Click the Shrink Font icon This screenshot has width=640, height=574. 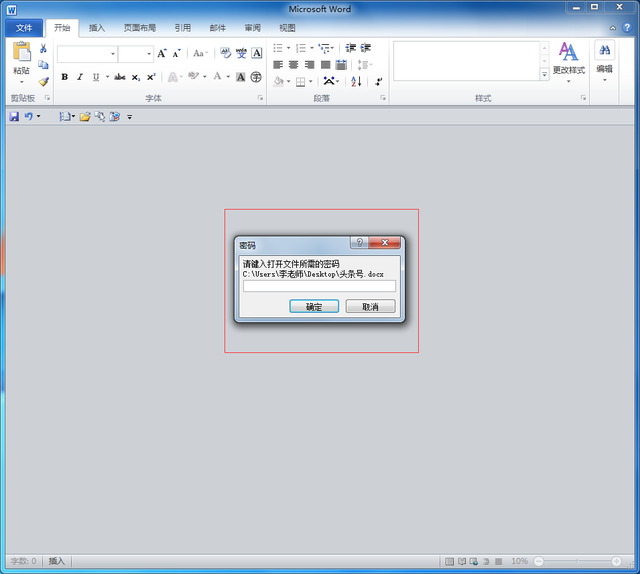176,53
